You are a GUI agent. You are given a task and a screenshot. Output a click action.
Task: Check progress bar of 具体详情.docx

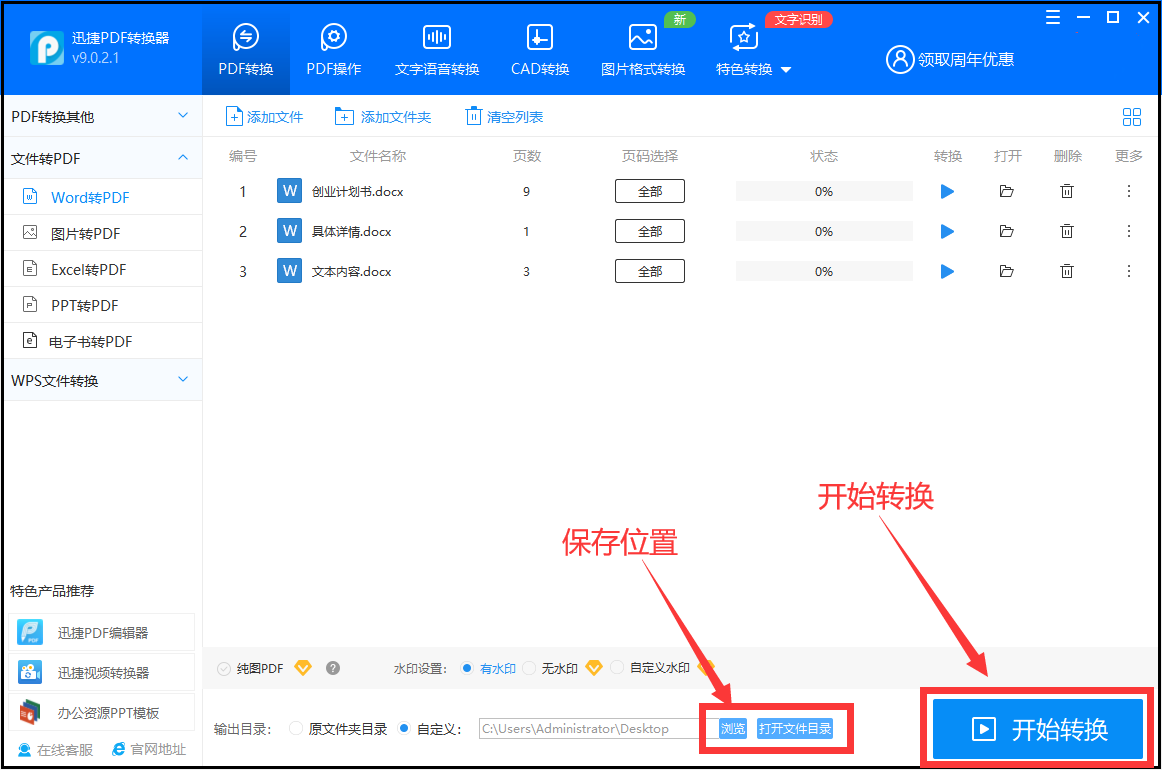click(824, 230)
